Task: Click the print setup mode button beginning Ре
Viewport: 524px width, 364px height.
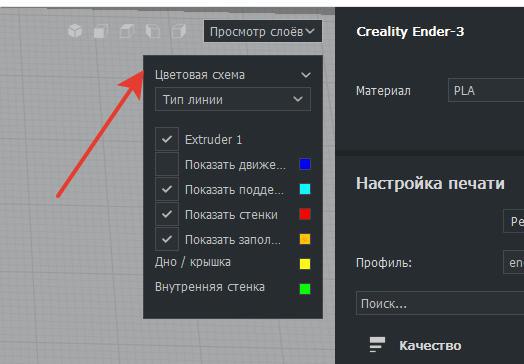Action: tap(514, 221)
